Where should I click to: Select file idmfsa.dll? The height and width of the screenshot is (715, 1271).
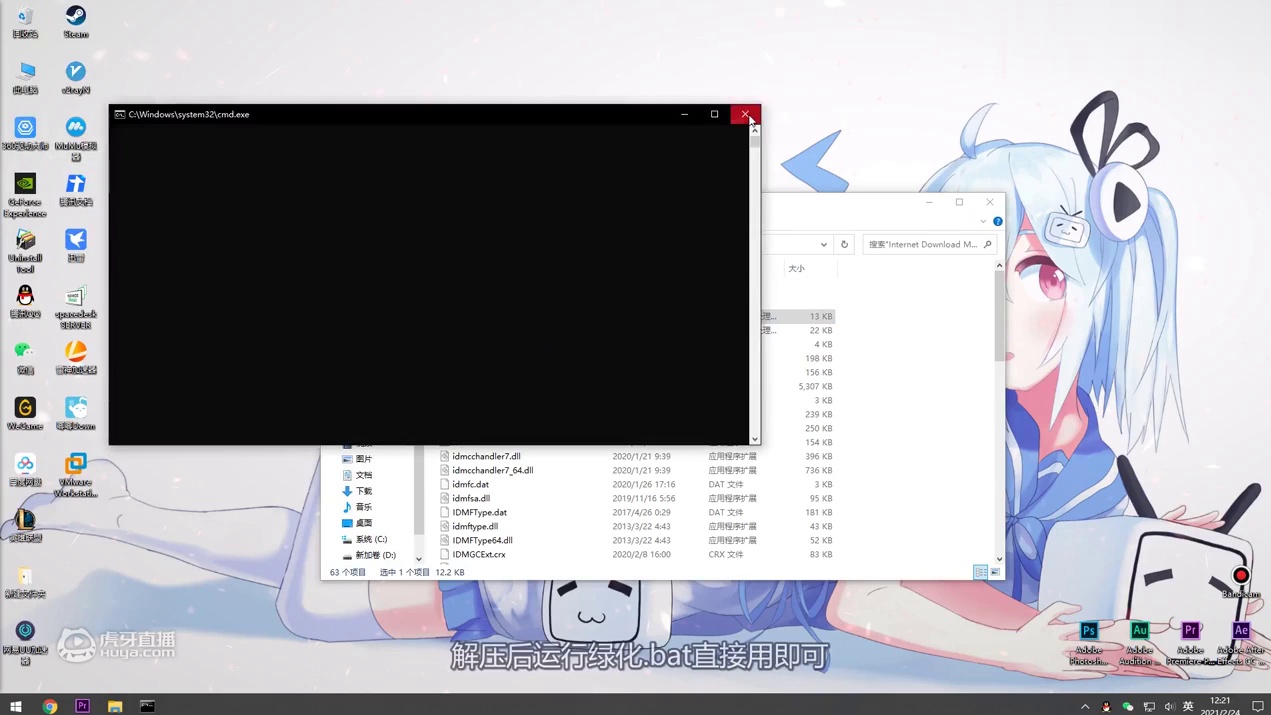pos(470,498)
